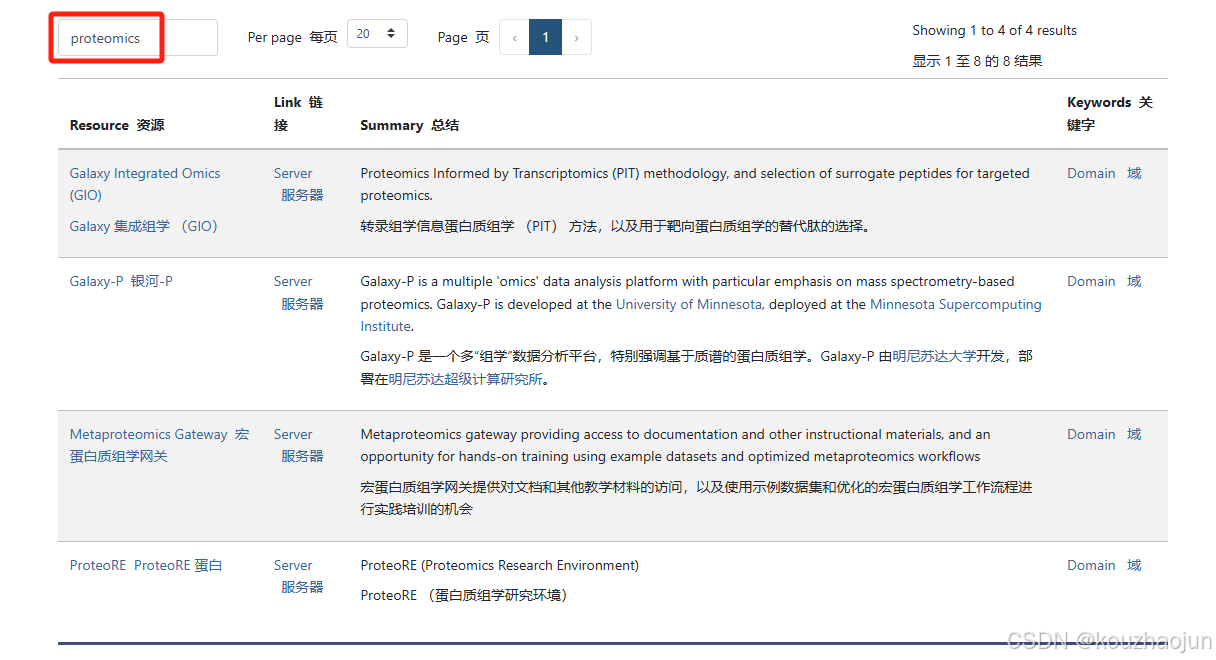Click the 'ProteoRE (Proteomics Research Environment)' summary text
1216x660 pixels.
point(499,565)
